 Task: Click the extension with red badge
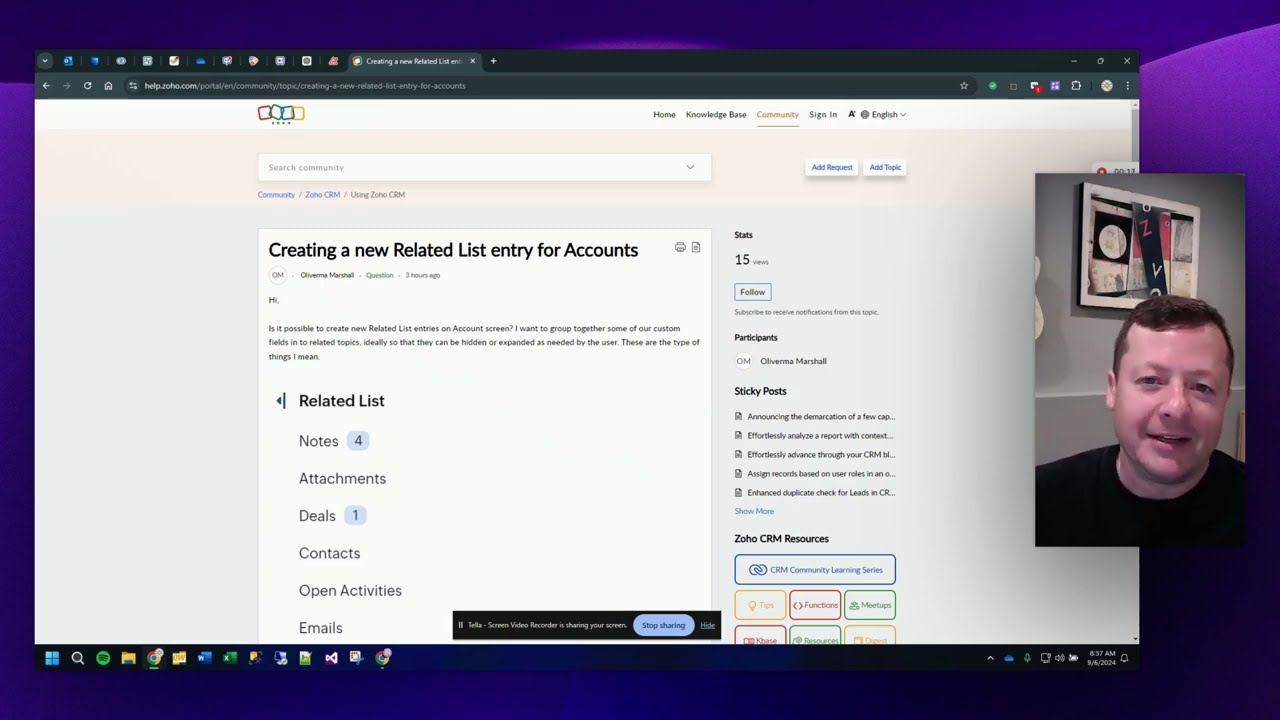tap(1035, 86)
